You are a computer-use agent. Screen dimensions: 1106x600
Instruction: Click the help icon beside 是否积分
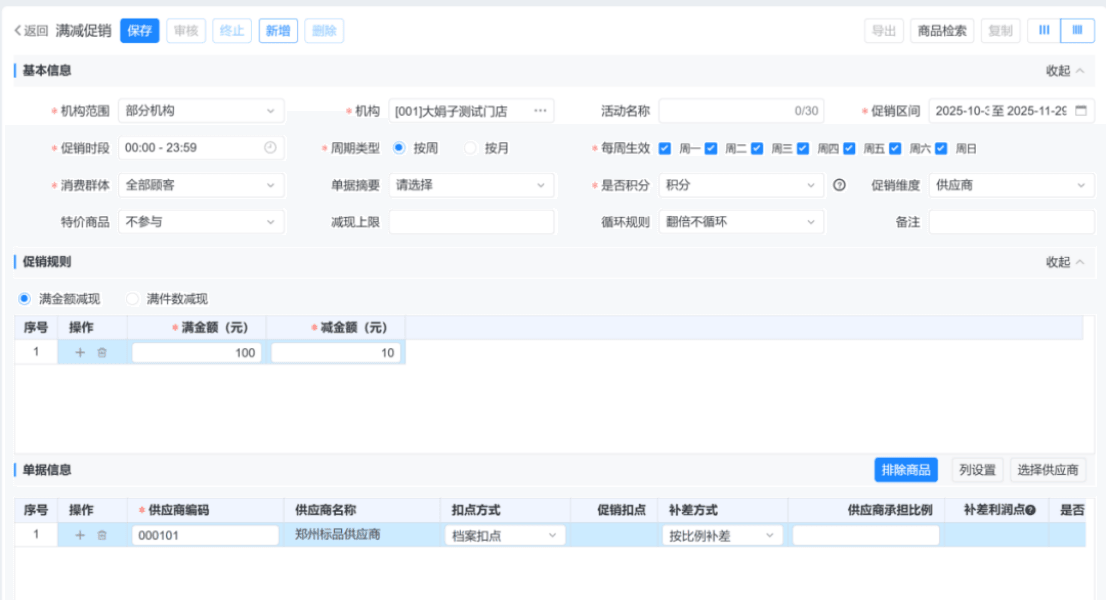coord(839,185)
